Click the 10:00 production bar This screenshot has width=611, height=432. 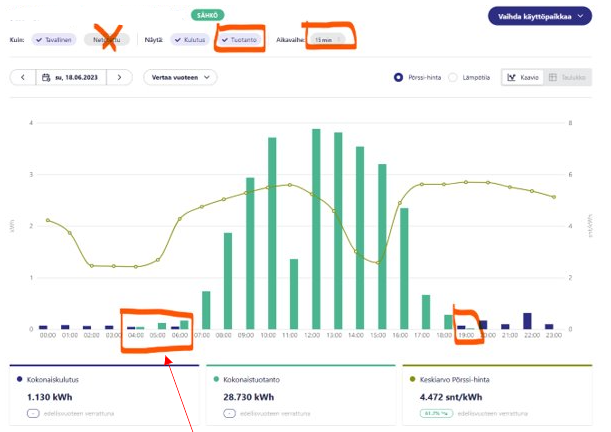[x=272, y=233]
